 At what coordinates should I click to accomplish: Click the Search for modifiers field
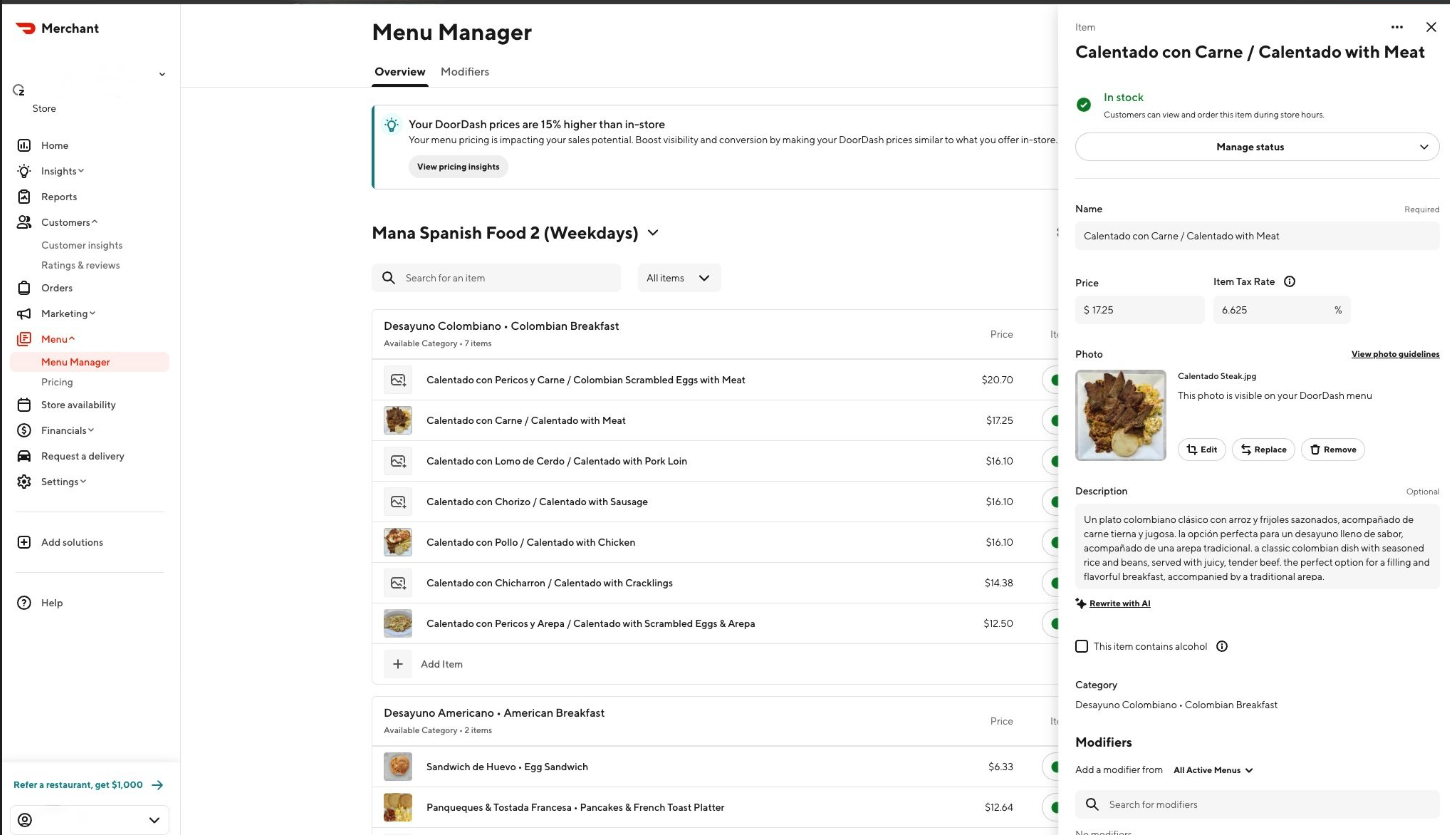[1257, 804]
